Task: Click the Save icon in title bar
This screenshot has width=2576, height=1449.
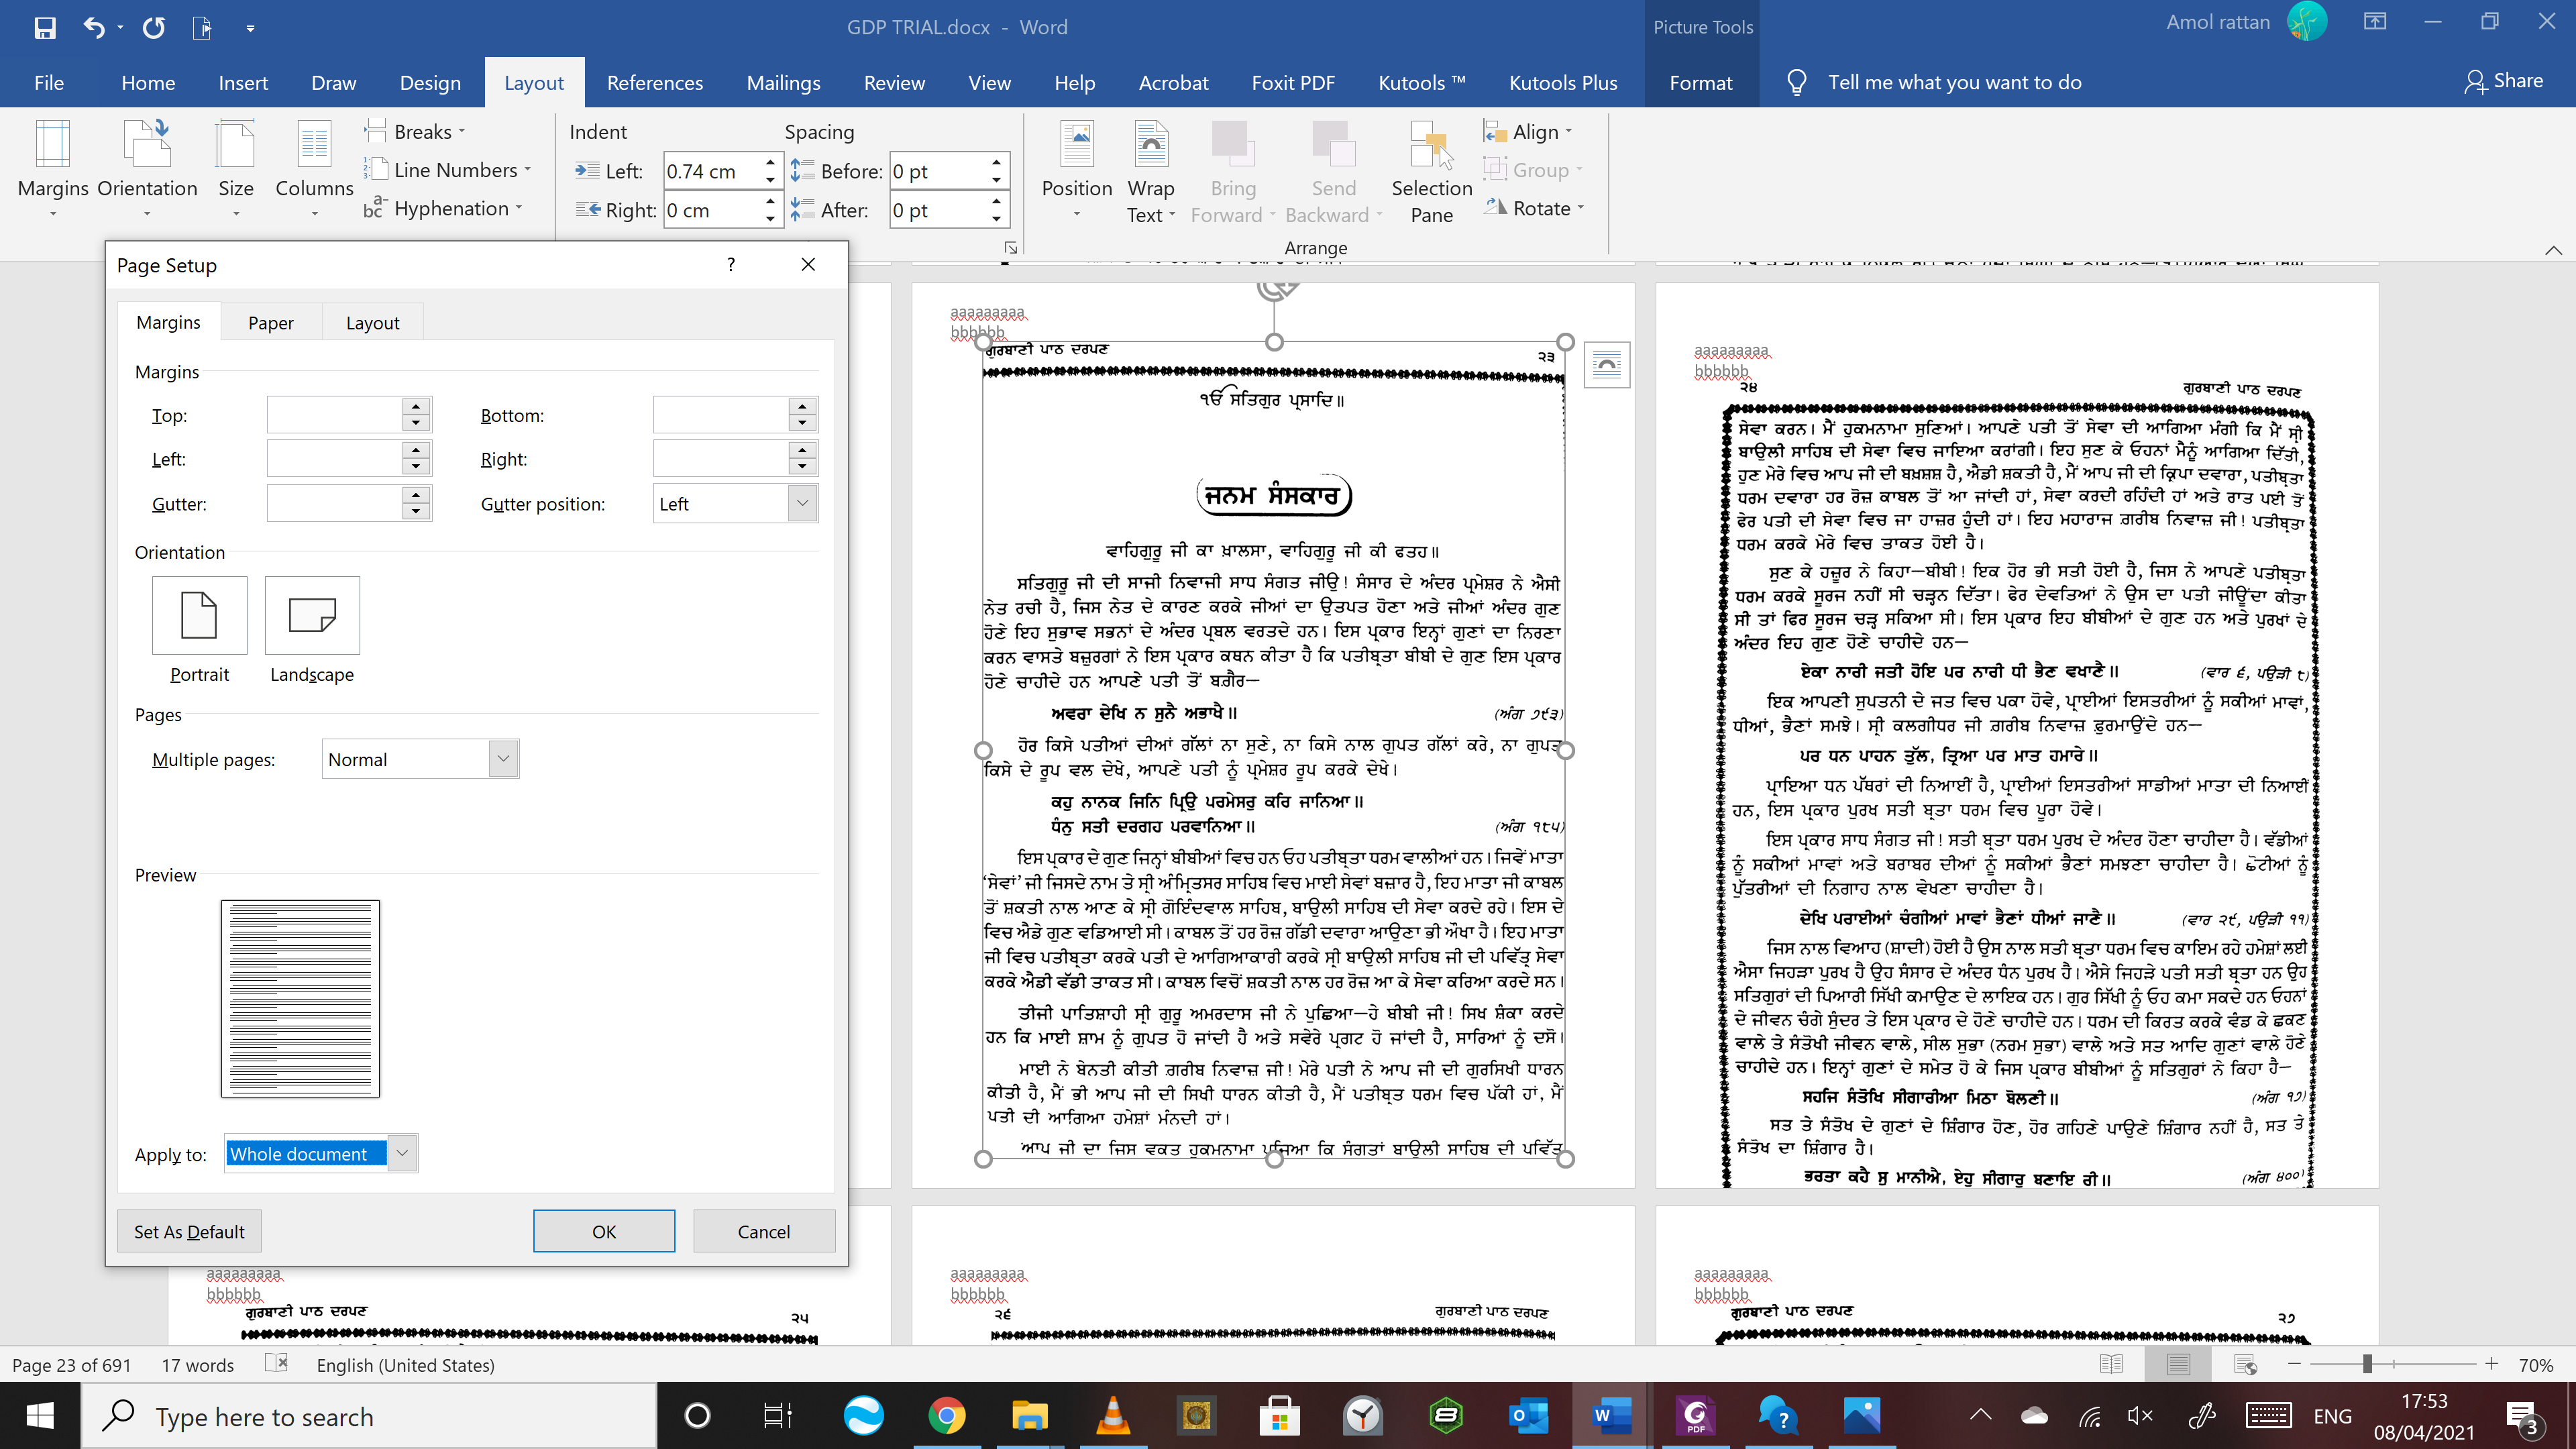Action: 45,27
